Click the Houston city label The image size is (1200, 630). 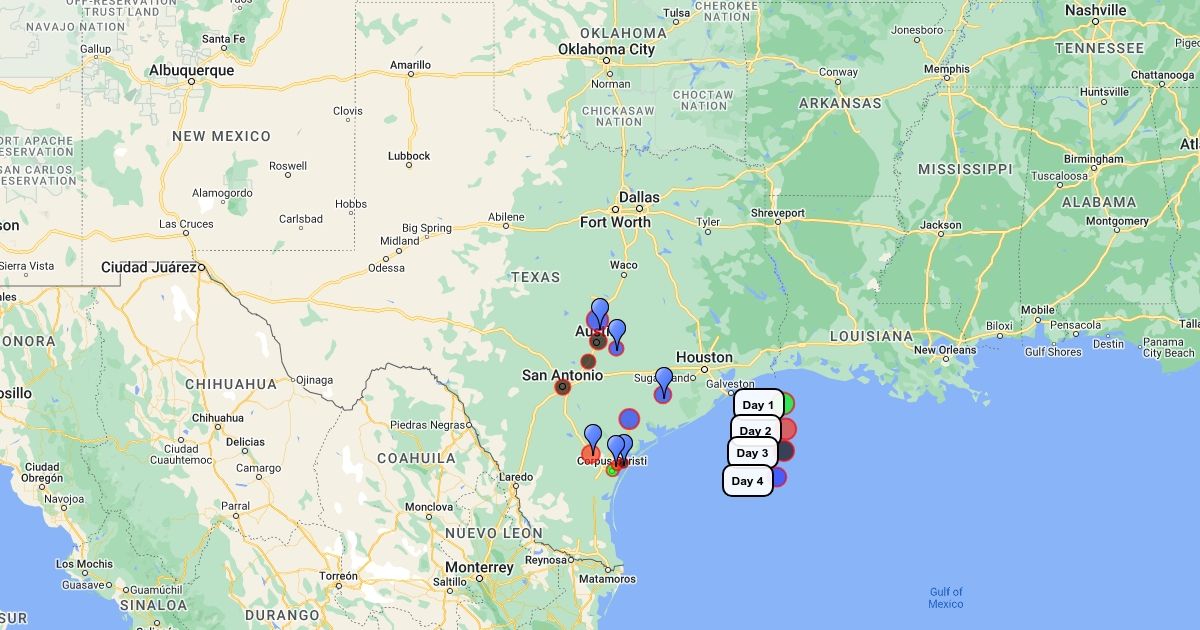click(704, 357)
